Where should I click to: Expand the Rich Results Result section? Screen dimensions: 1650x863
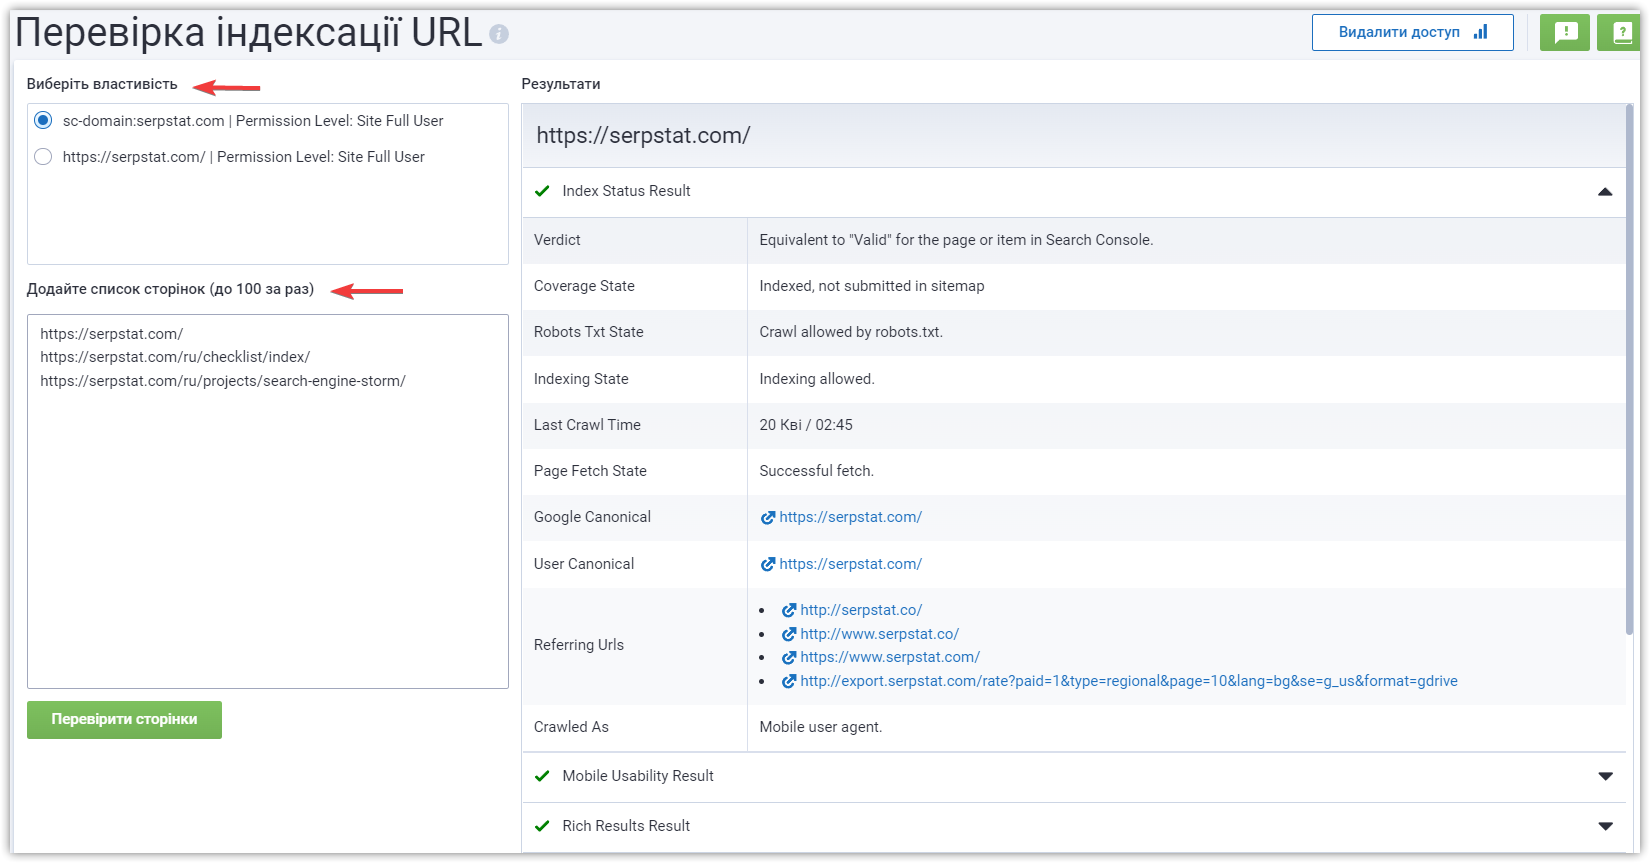pyautogui.click(x=1605, y=827)
